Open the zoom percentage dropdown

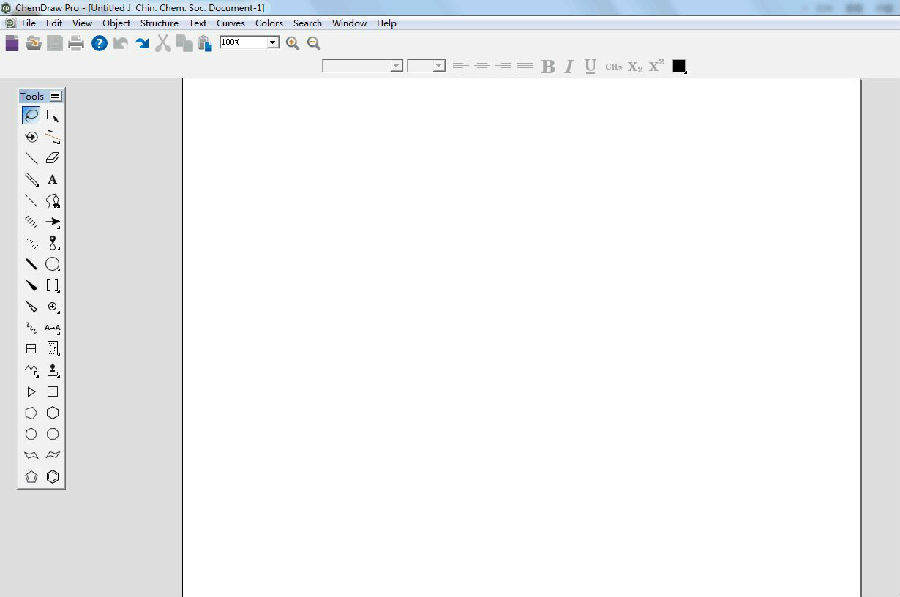tap(273, 43)
